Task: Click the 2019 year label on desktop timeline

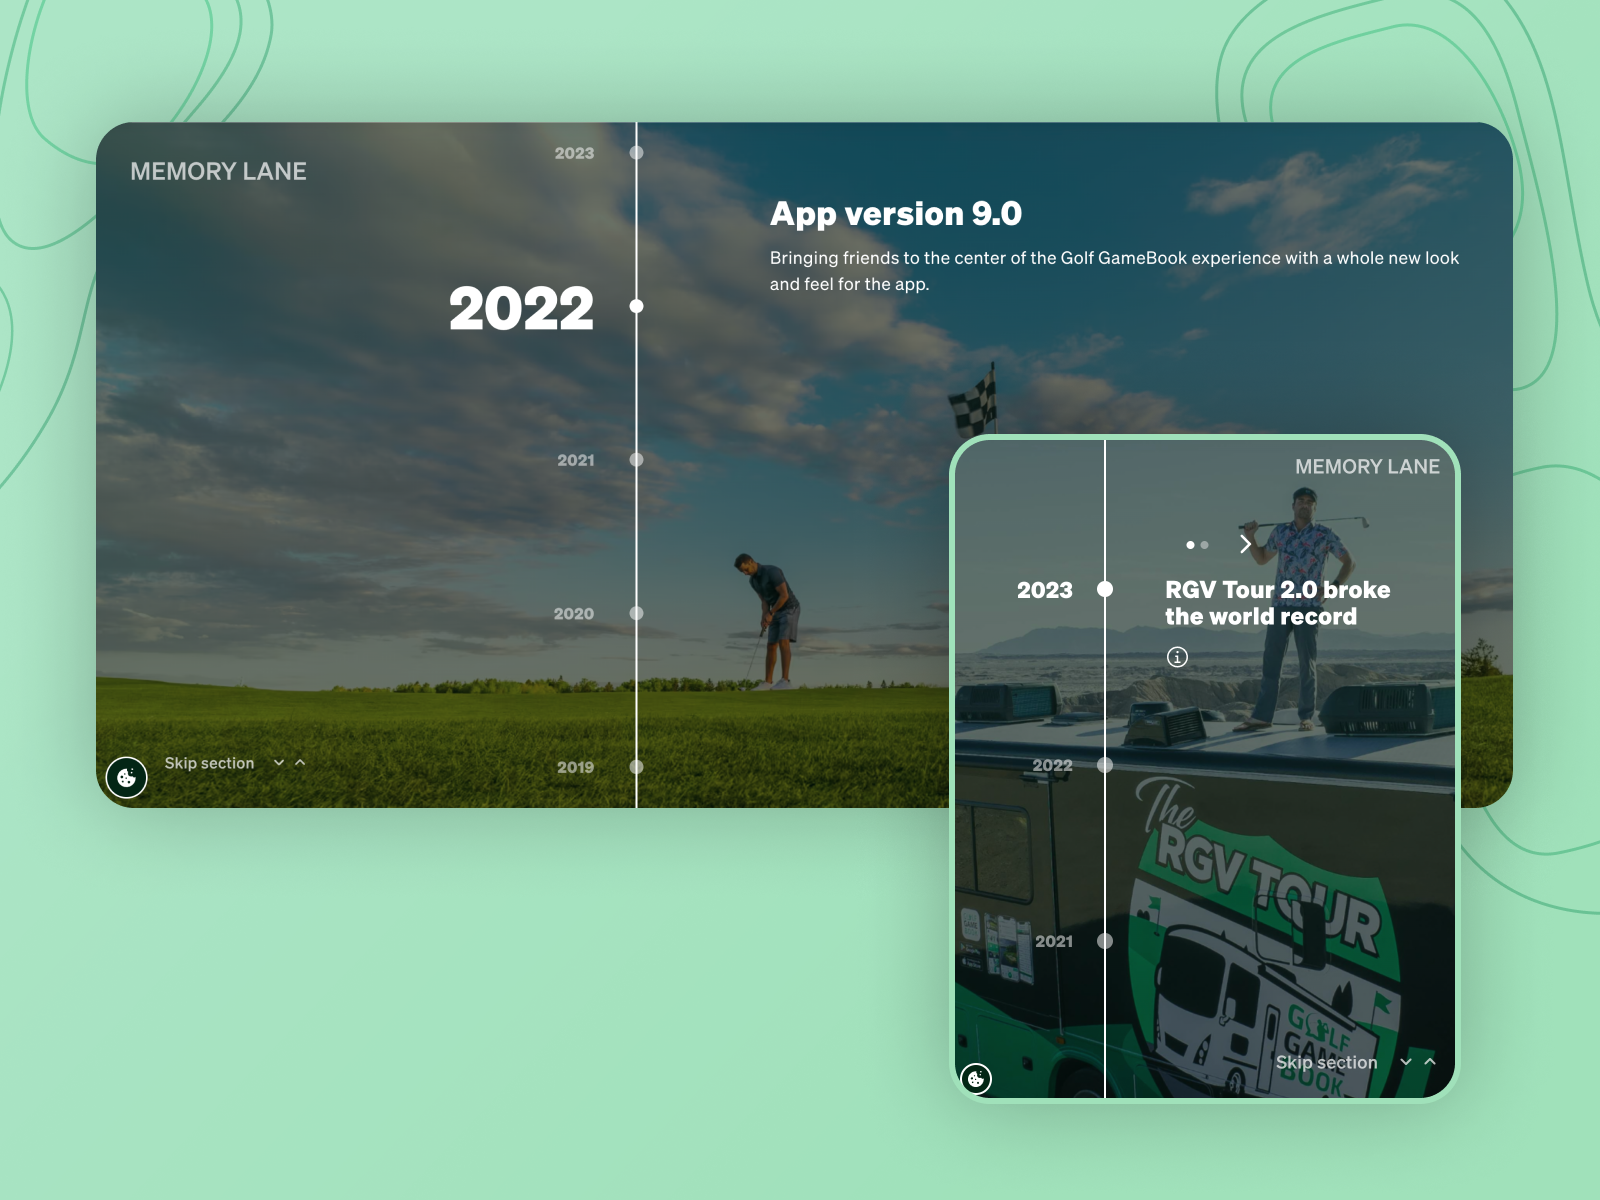Action: 575,767
